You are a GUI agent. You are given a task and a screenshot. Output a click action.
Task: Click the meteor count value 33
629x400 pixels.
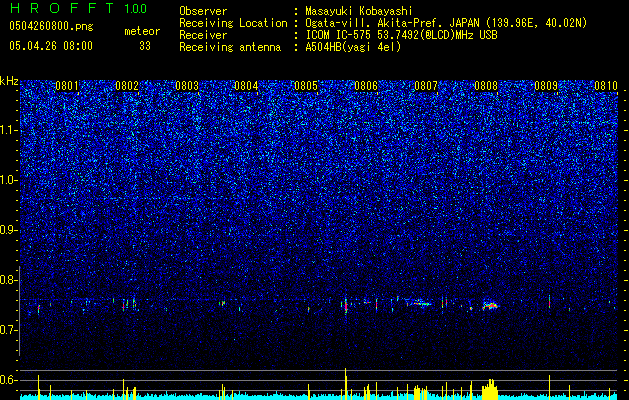145,46
